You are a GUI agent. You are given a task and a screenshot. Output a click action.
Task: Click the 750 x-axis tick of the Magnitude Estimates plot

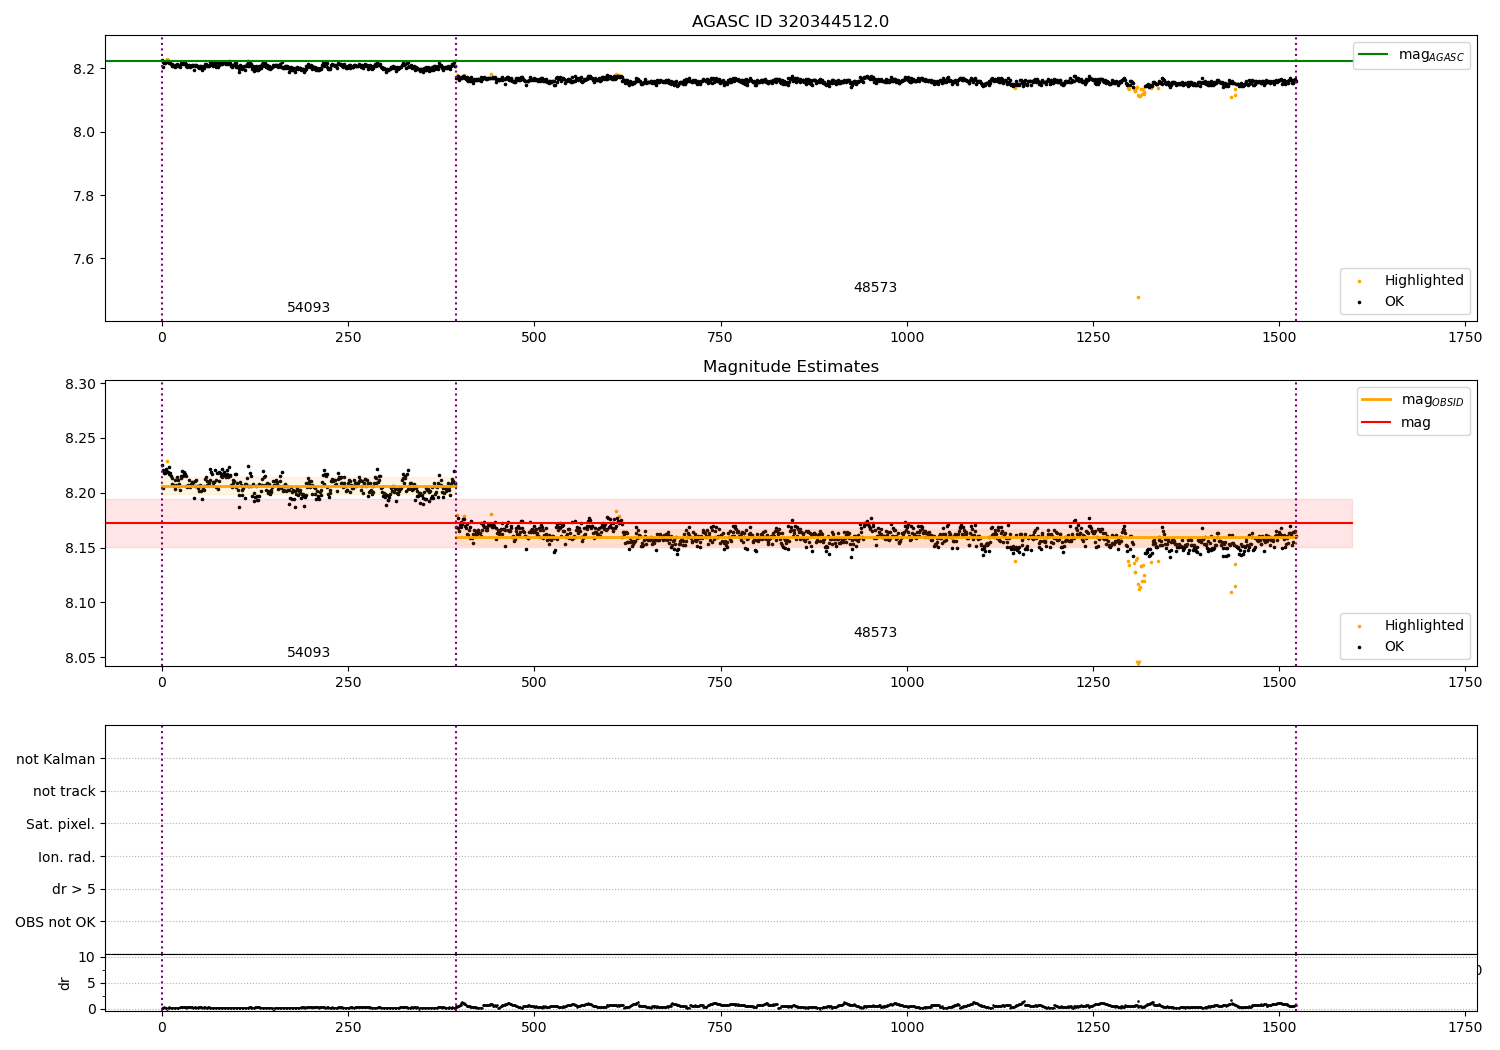pyautogui.click(x=720, y=683)
